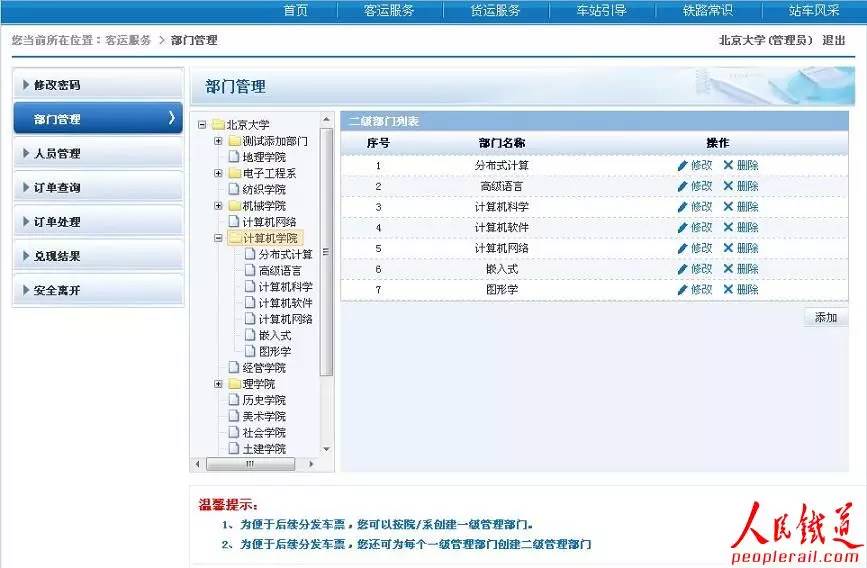Click document icon of 地理学院

234,157
